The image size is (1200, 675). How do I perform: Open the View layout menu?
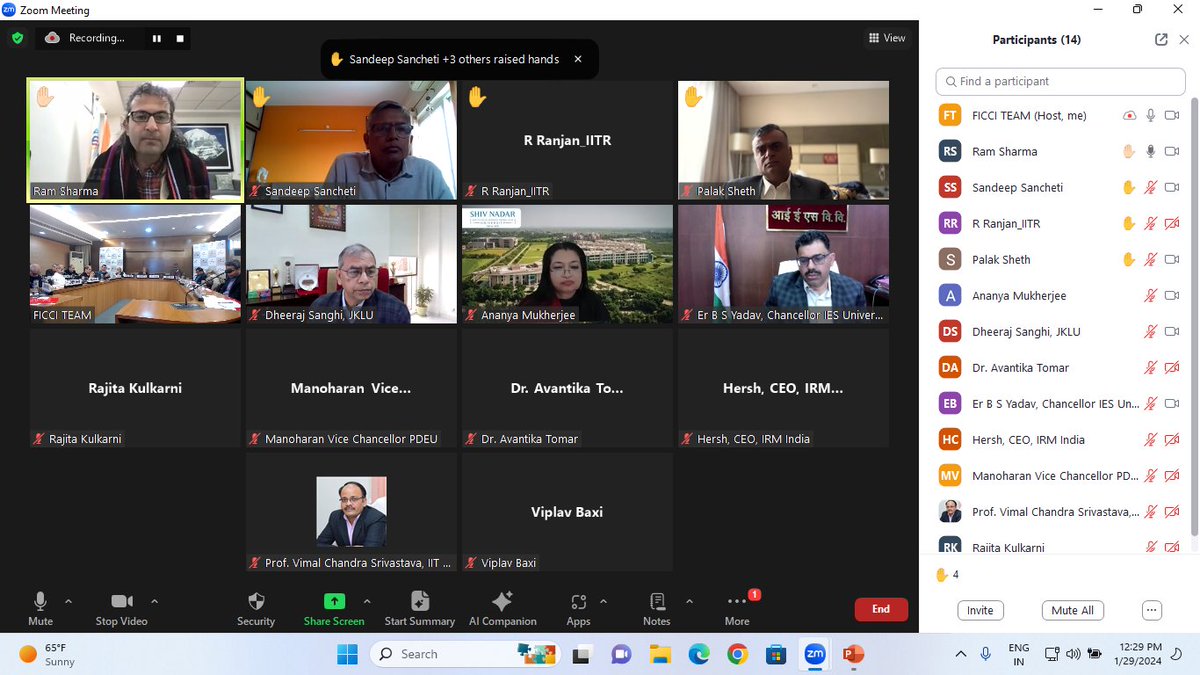[x=887, y=38]
